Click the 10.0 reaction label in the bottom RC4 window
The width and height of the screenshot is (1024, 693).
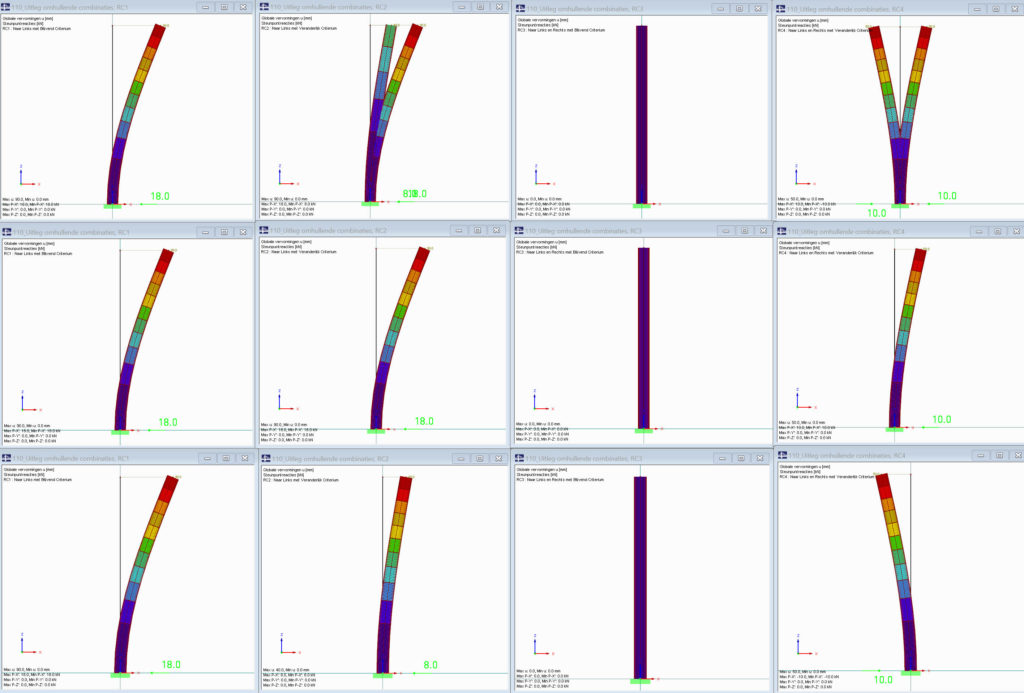[x=882, y=680]
